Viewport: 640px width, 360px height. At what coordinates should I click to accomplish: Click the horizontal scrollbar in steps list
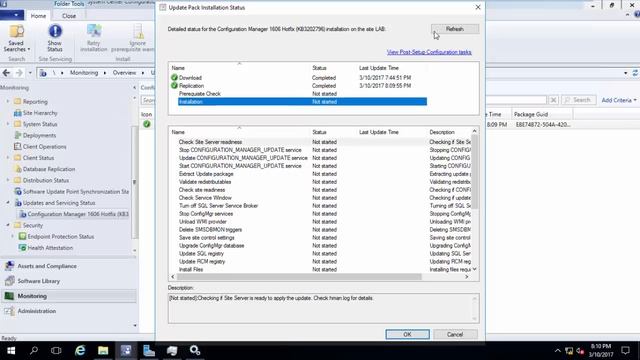pos(299,277)
